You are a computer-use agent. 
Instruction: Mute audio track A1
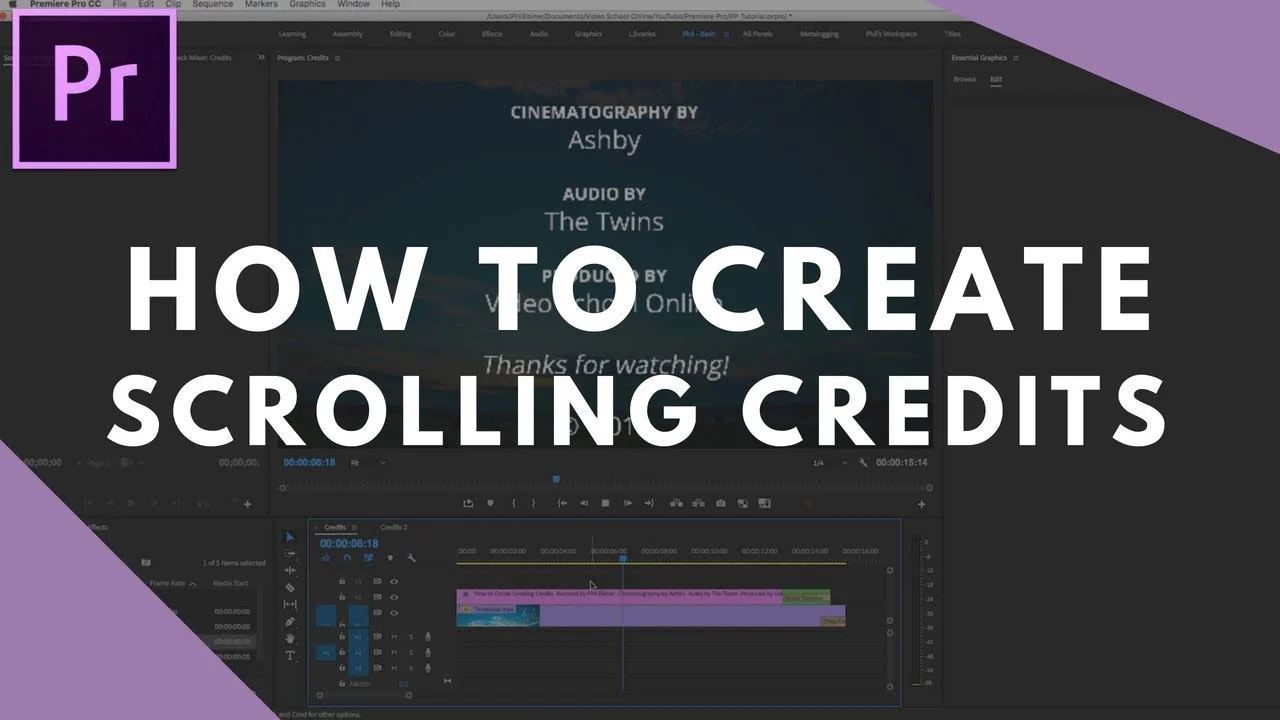pos(394,636)
